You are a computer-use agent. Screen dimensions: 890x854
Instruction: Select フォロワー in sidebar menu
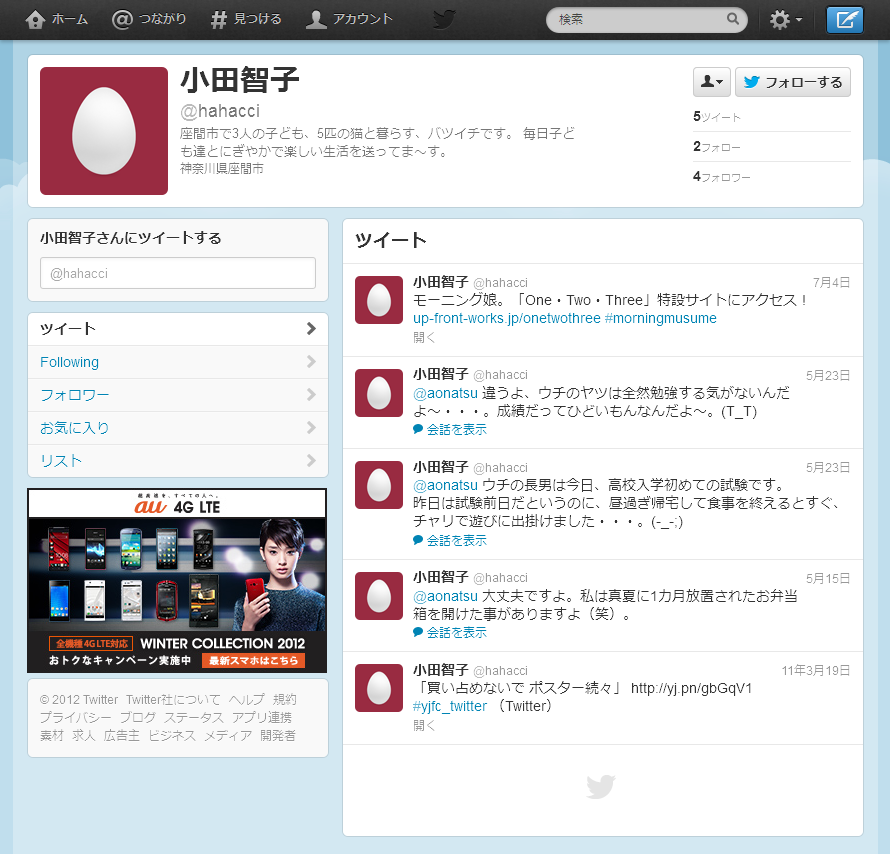point(178,395)
